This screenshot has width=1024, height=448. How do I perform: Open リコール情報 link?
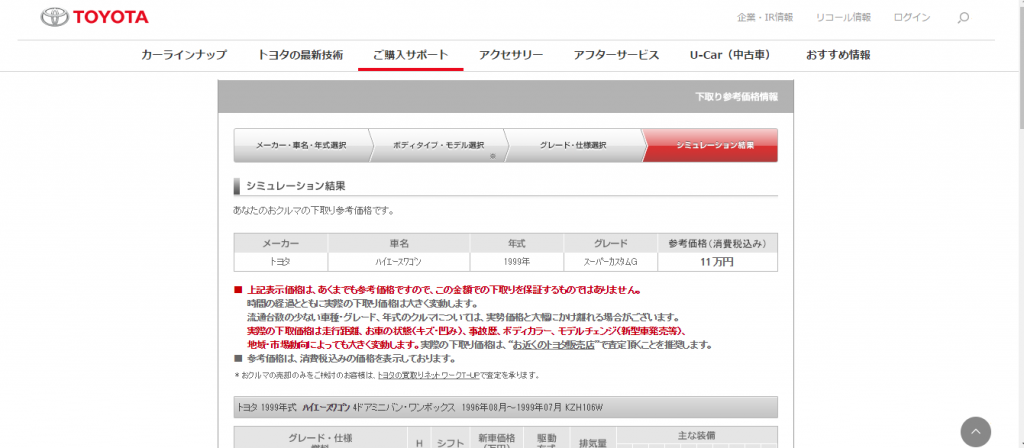pos(843,18)
